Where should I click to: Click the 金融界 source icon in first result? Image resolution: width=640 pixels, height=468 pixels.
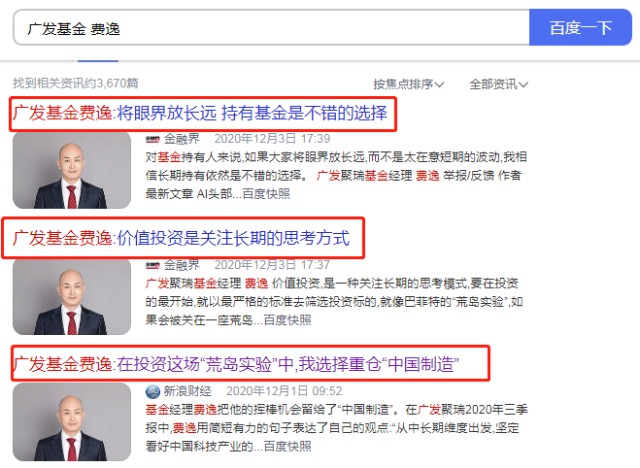(152, 139)
